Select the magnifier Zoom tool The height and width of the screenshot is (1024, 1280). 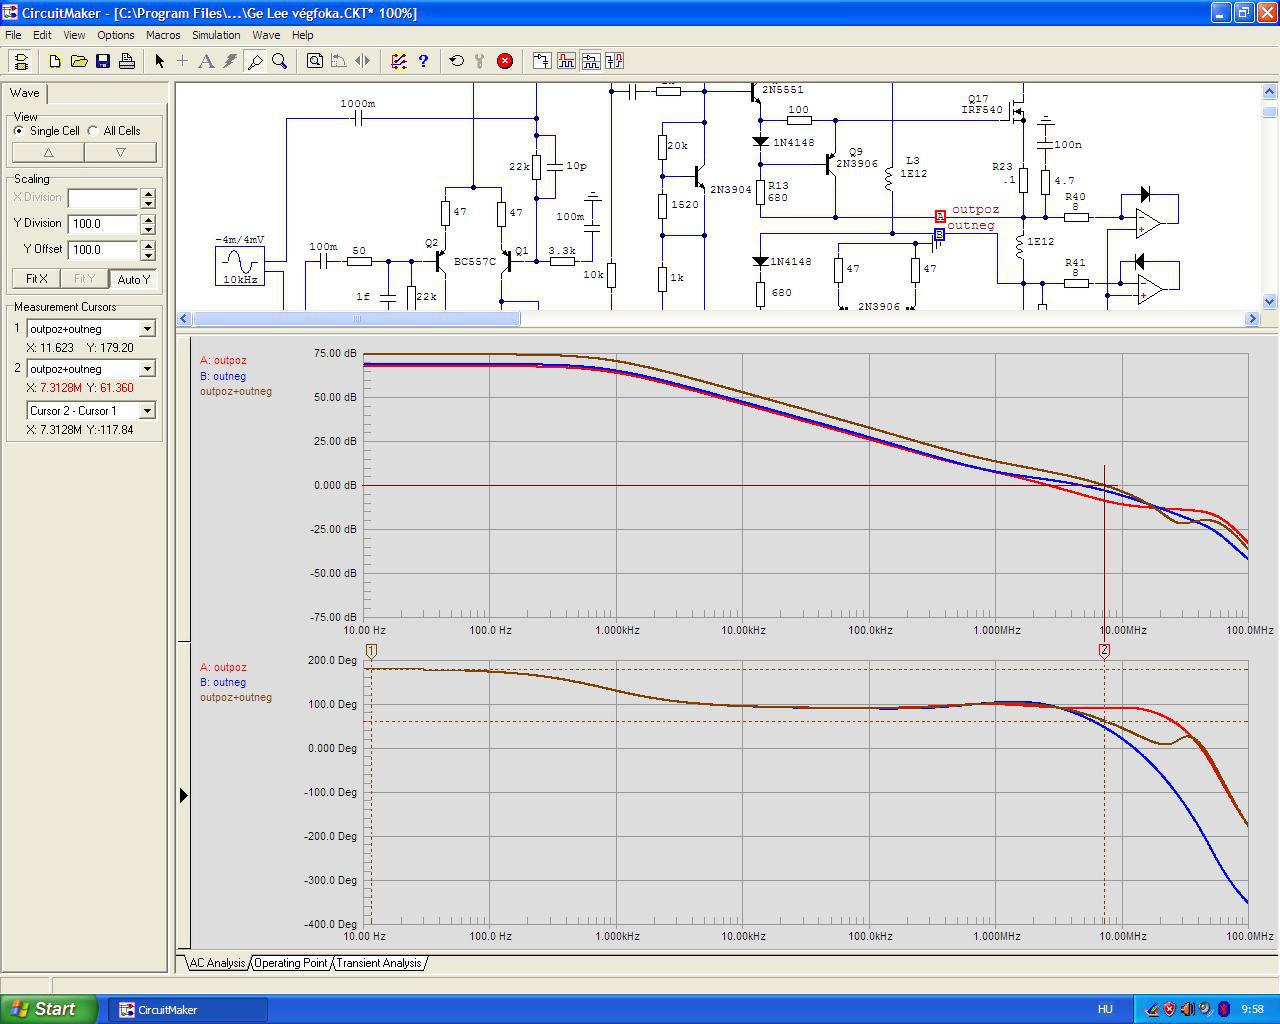pos(280,61)
